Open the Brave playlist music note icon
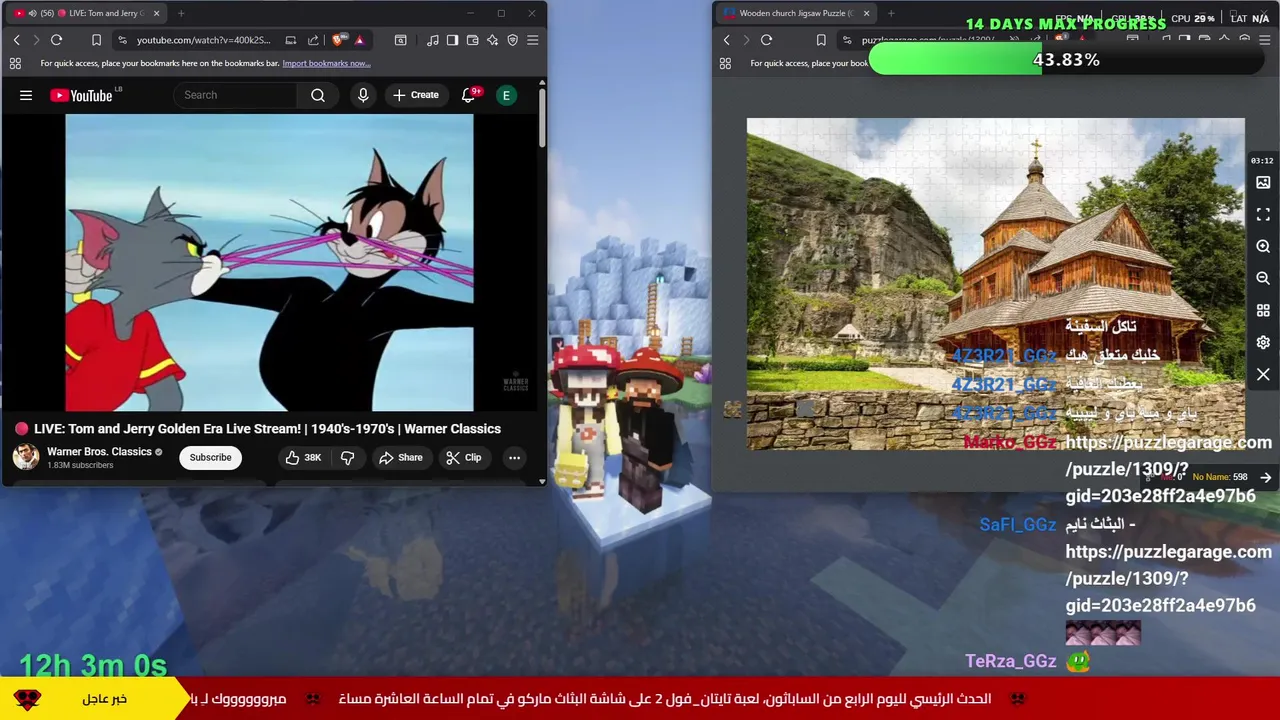Screen dimensions: 1280x720 (x=433, y=40)
